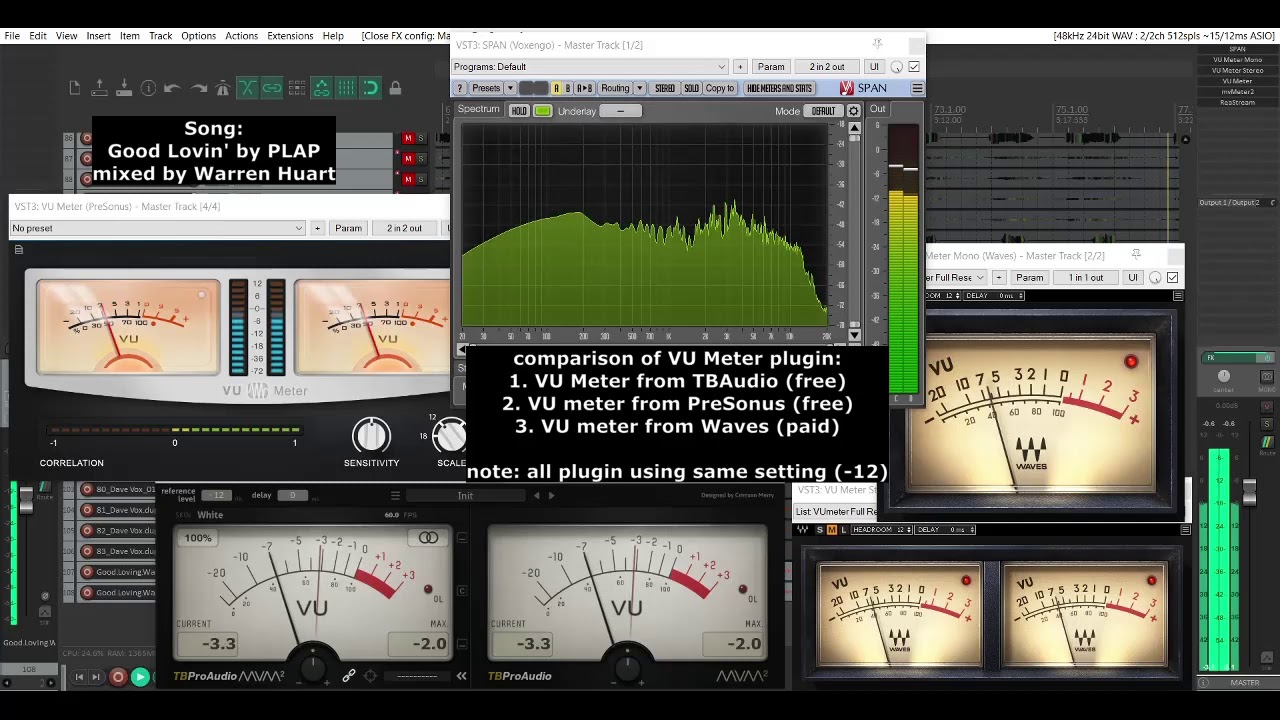
Task: Select next TBProAudio preset arrow
Action: (551, 495)
